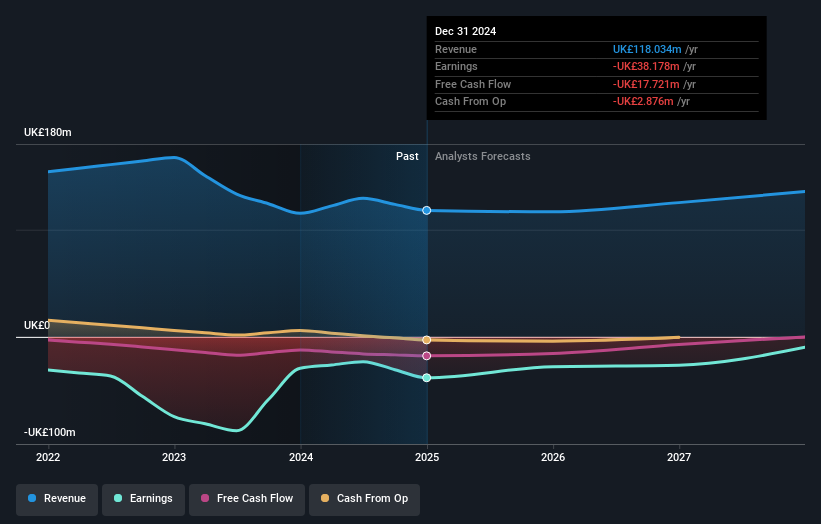The height and width of the screenshot is (524, 821).
Task: Click the 2027 x-axis label
Action: [x=679, y=458]
